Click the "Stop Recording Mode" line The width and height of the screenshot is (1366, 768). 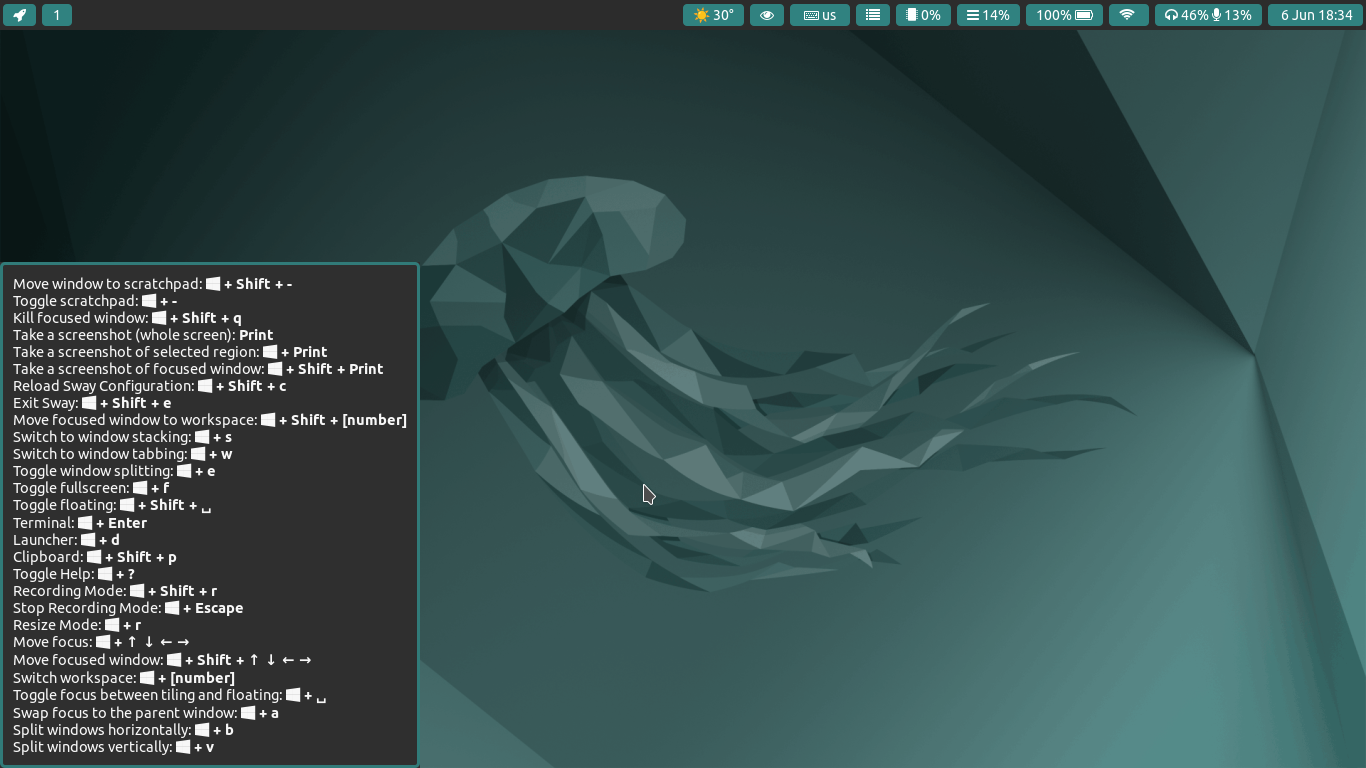pos(128,608)
